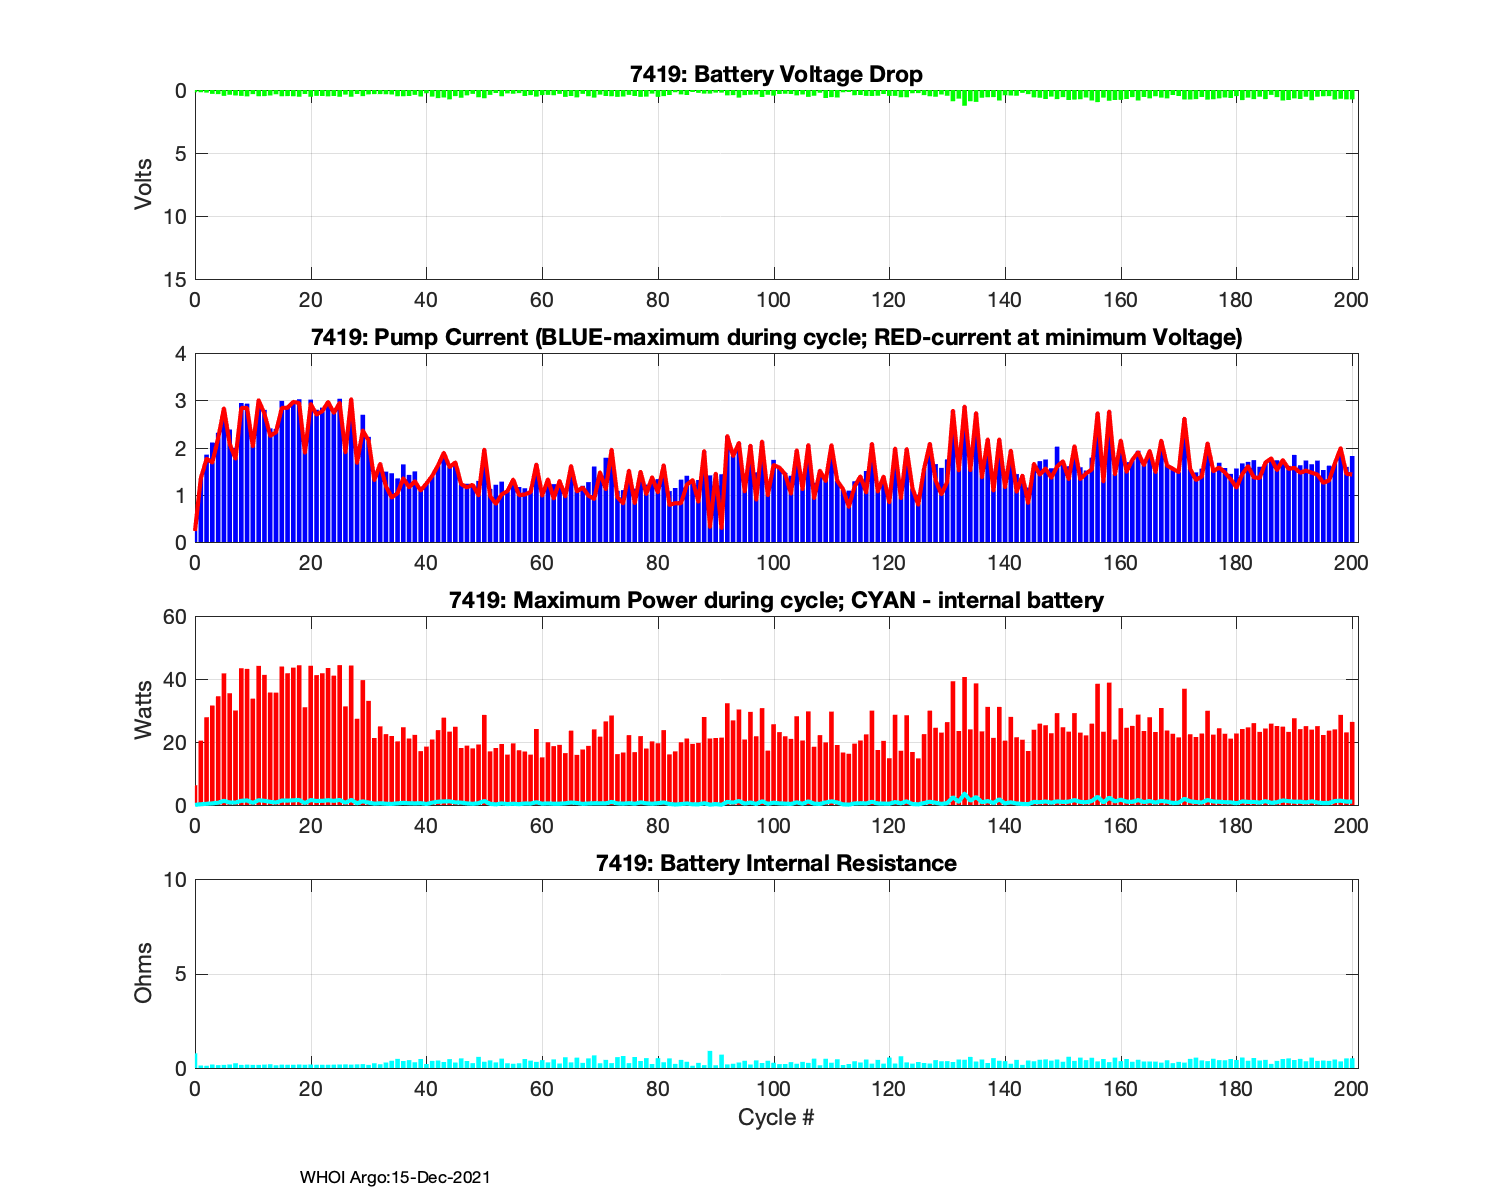
Task: Click the 'Battery Internal Resistance' chart title
Action: click(776, 863)
